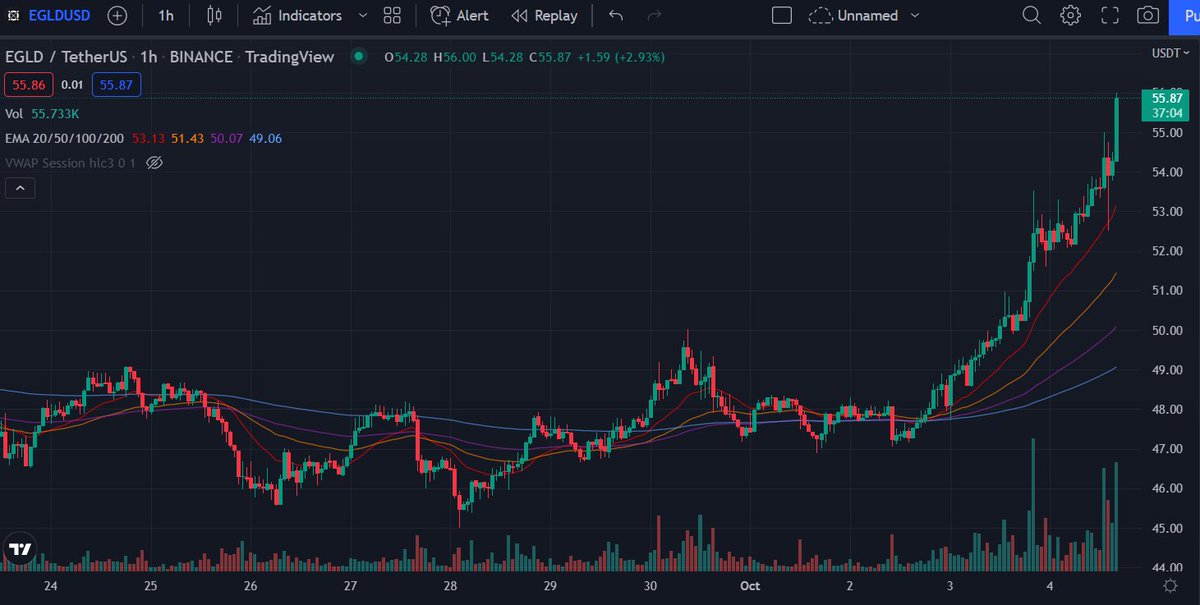Redo the last chart action

(x=655, y=16)
